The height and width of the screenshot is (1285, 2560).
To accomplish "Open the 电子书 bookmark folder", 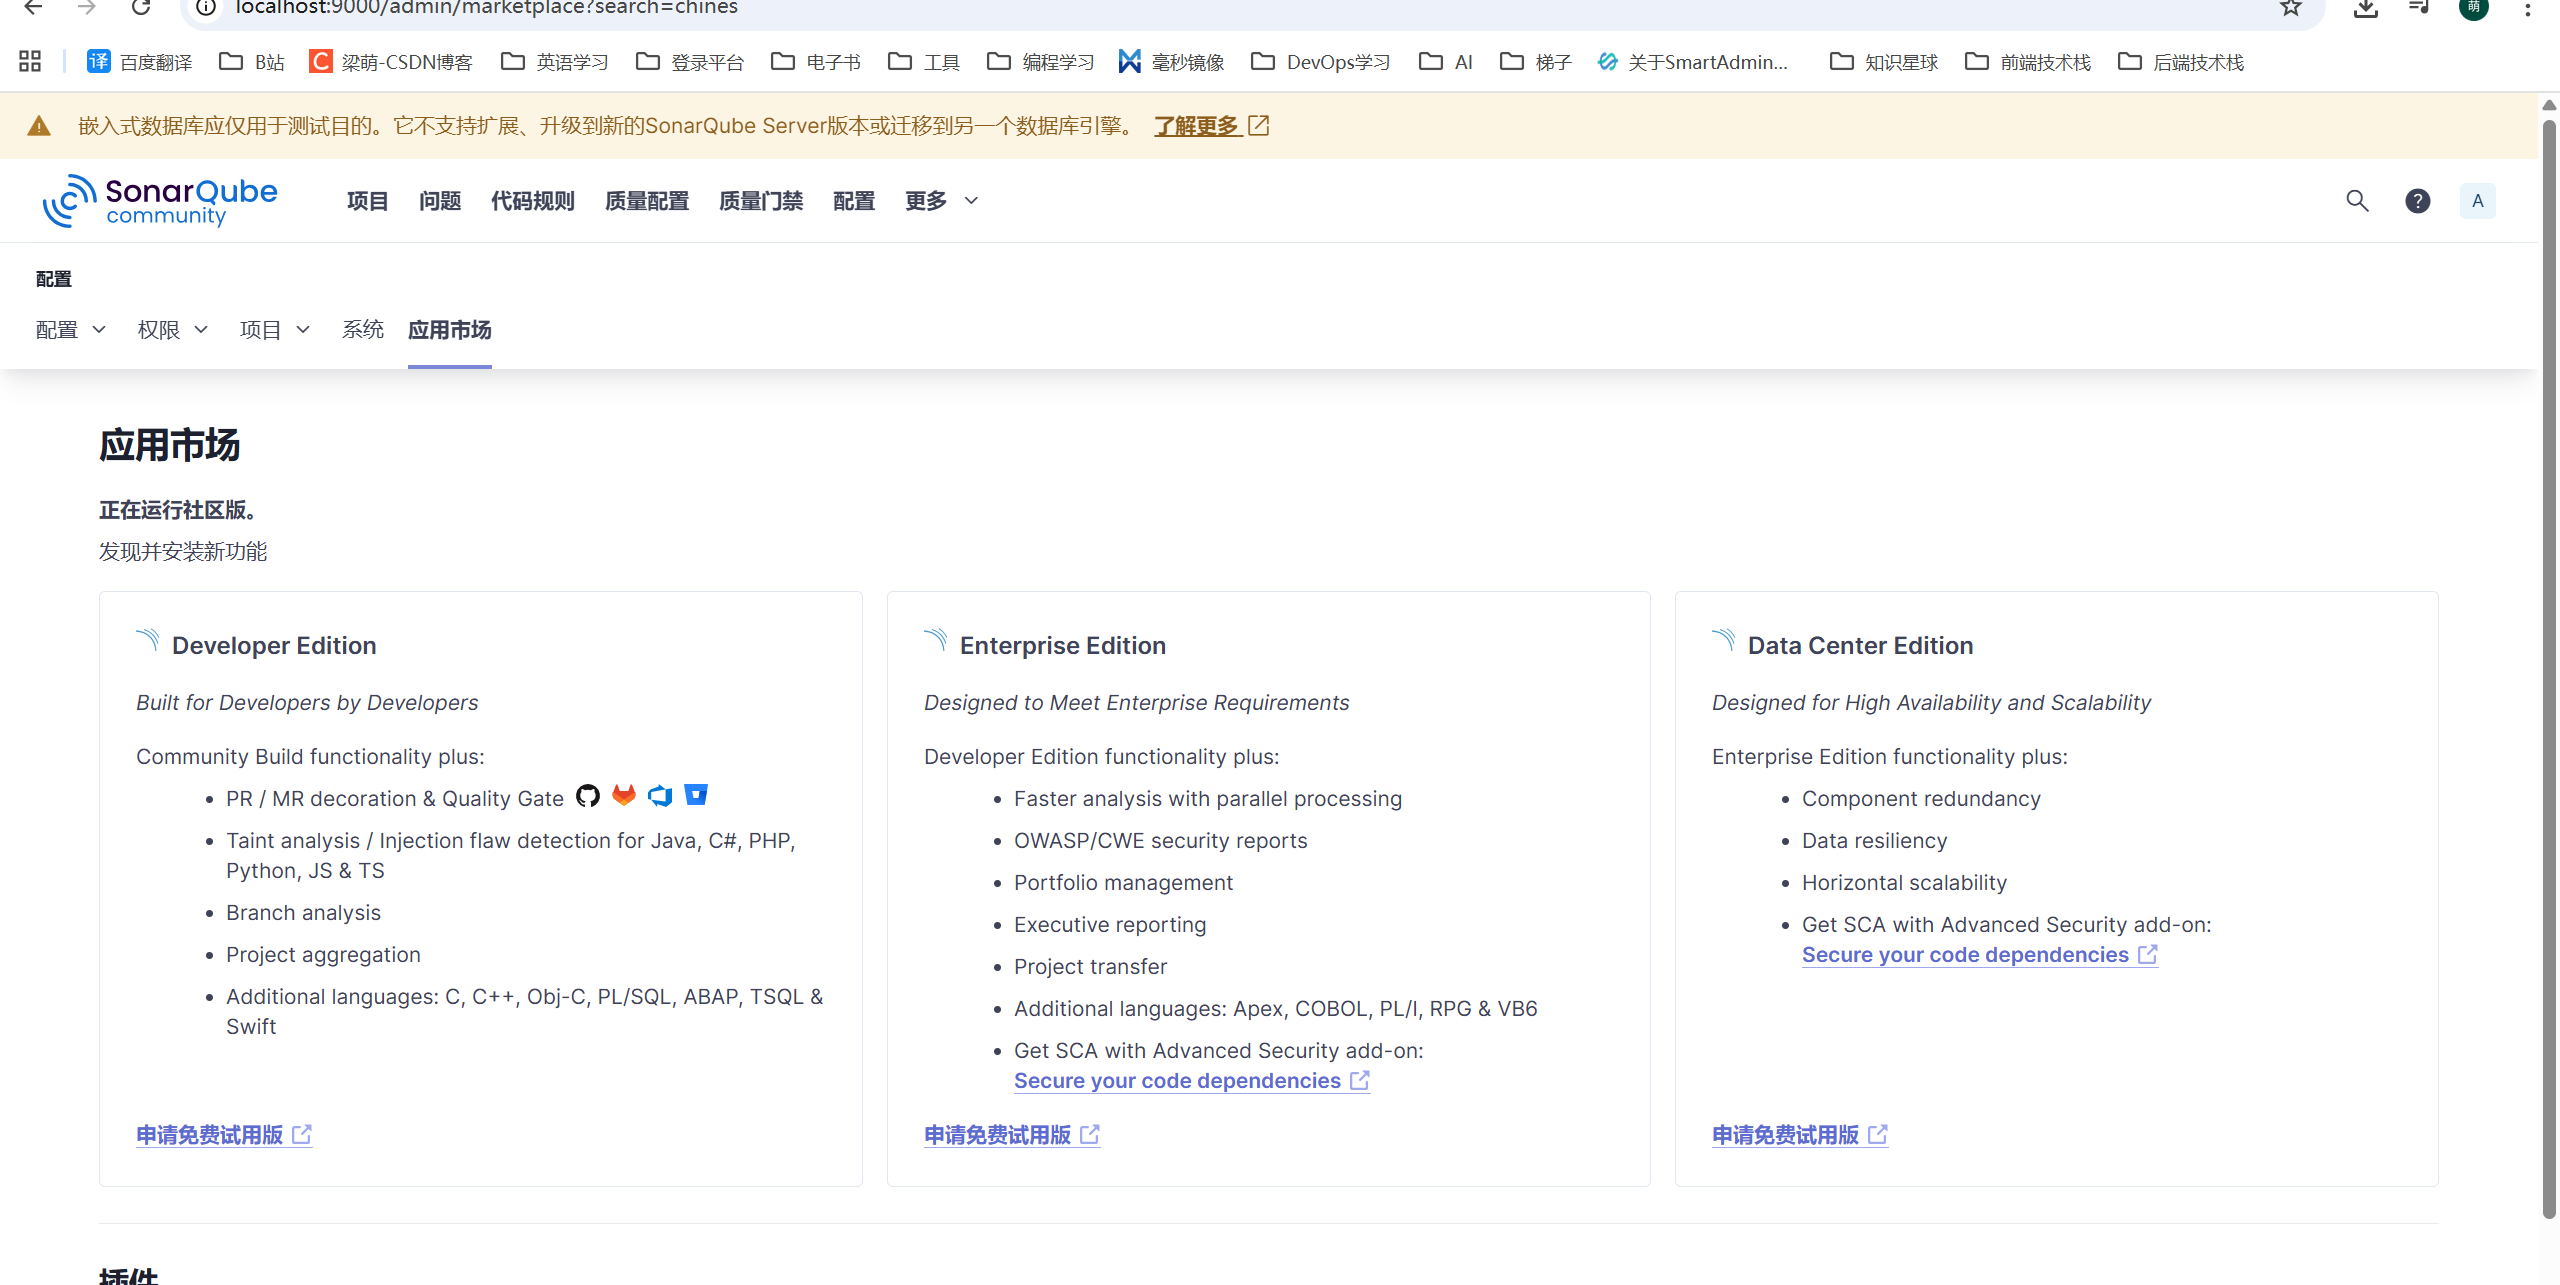I will [x=816, y=62].
